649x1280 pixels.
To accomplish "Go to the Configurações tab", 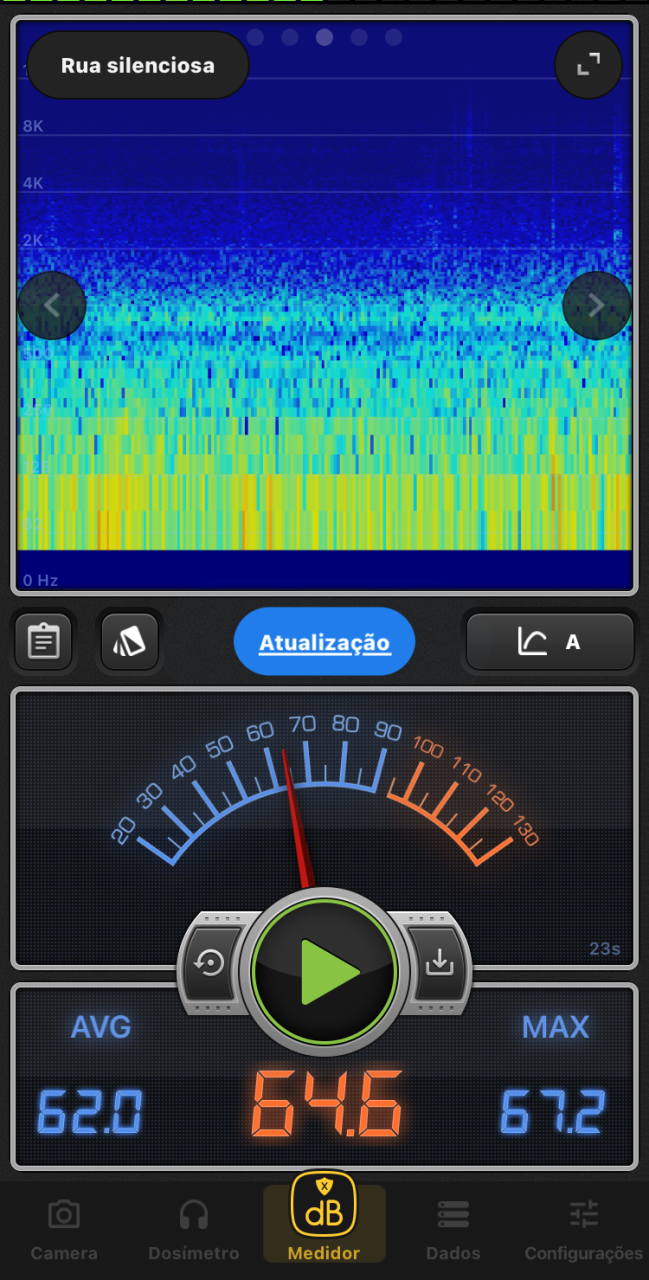I will [584, 1230].
